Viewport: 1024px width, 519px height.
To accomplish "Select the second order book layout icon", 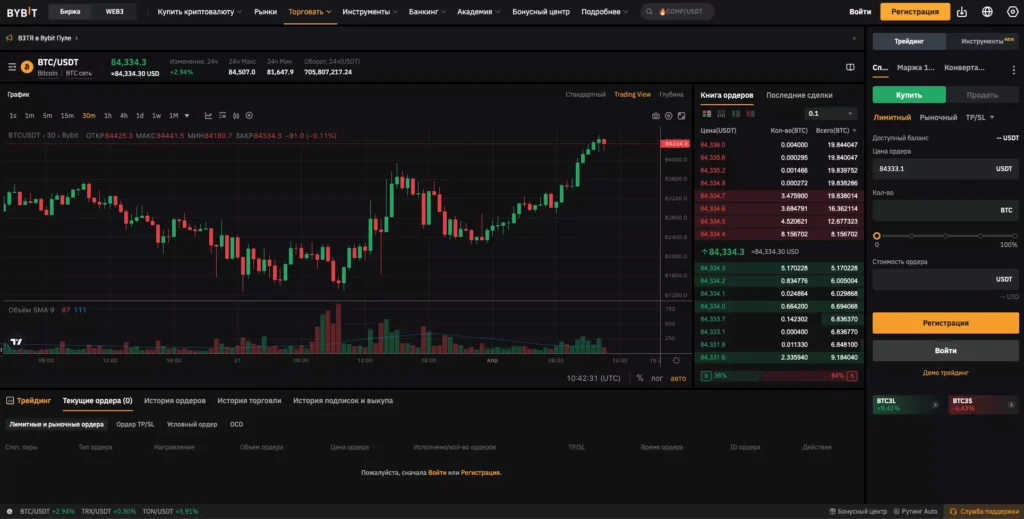I will pos(721,114).
